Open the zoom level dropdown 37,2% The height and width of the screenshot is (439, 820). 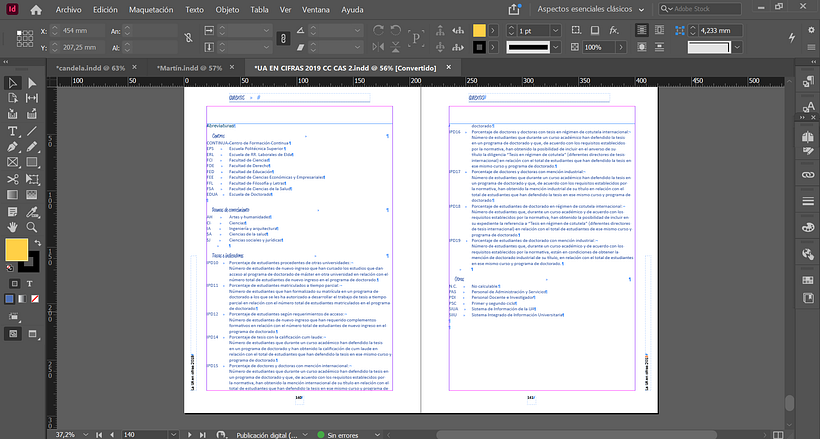pyautogui.click(x=86, y=434)
